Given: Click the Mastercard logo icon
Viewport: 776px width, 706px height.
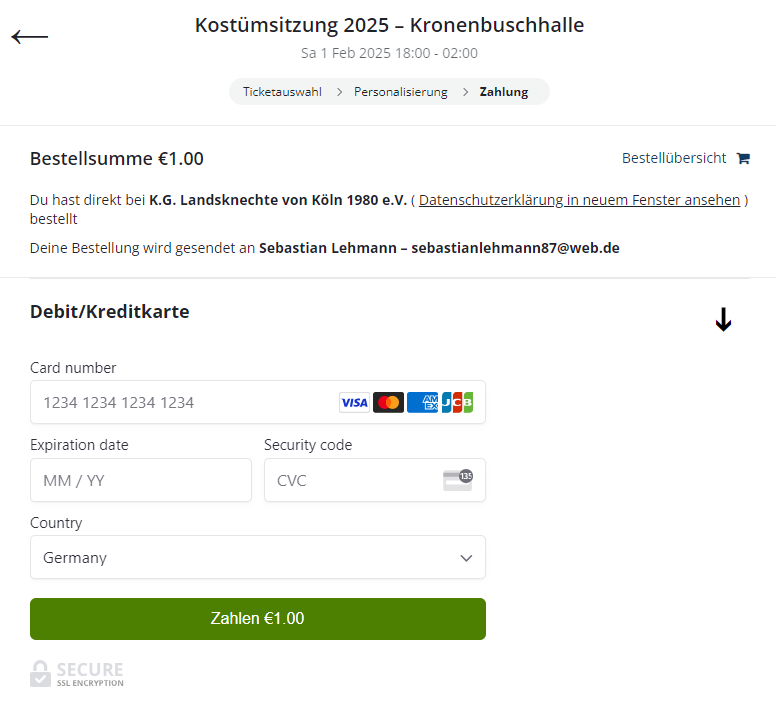Looking at the screenshot, I should pyautogui.click(x=388, y=402).
